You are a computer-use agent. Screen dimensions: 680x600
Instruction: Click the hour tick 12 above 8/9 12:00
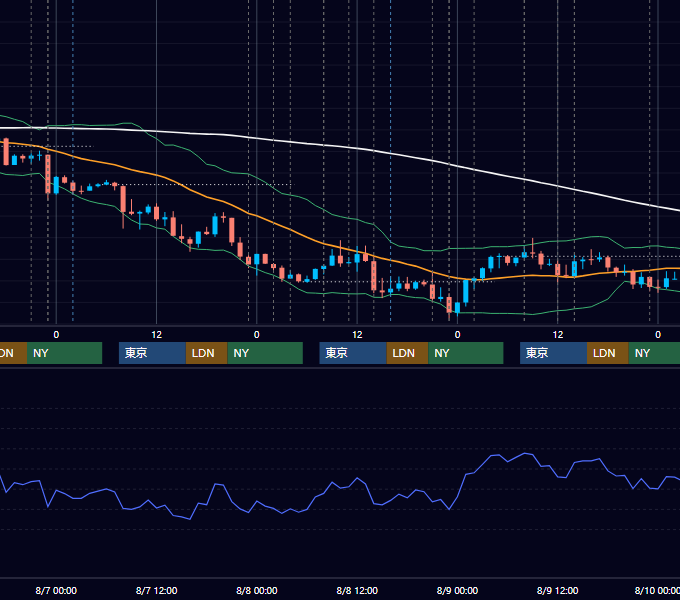[x=558, y=335]
